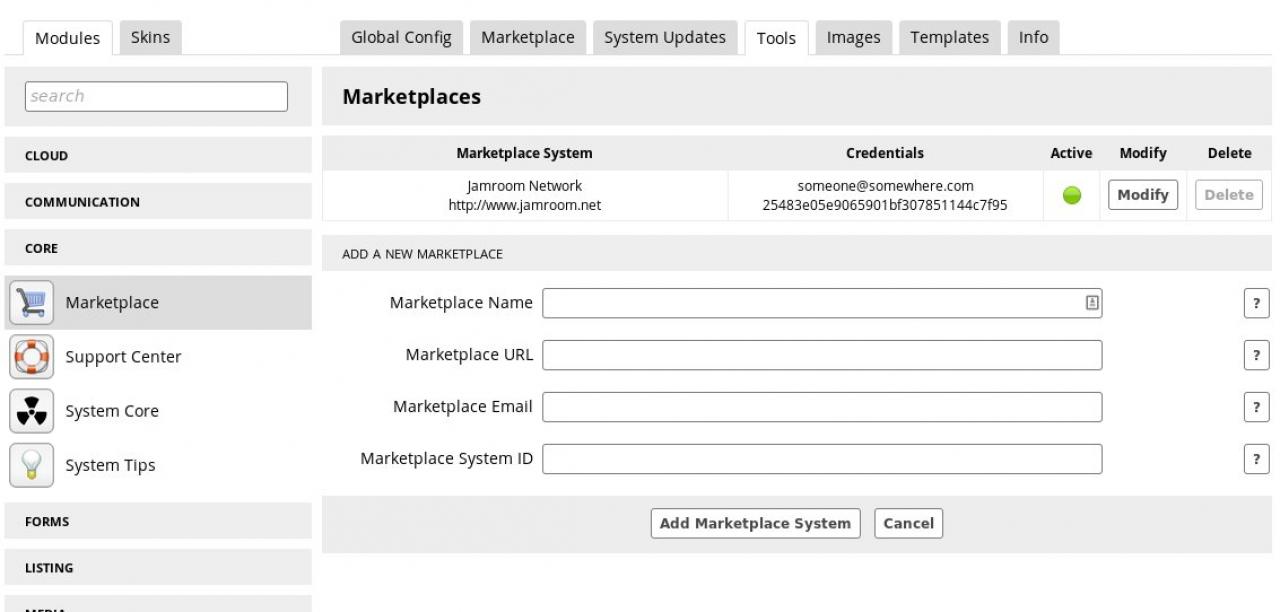This screenshot has width=1280, height=612.
Task: Open help for Marketplace URL field
Action: [x=1255, y=355]
